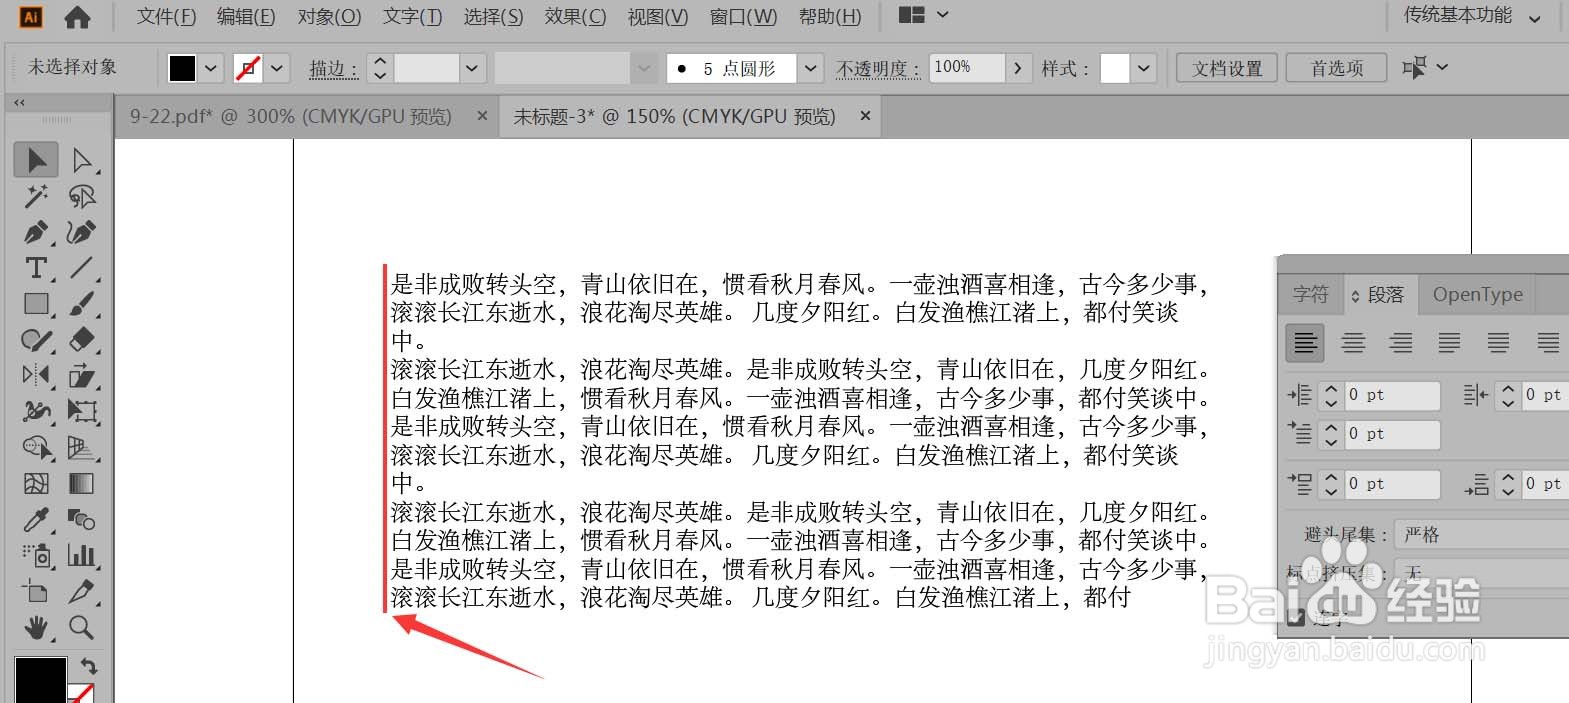The height and width of the screenshot is (703, 1569).
Task: Click the 描边 stroke label link
Action: coord(333,68)
